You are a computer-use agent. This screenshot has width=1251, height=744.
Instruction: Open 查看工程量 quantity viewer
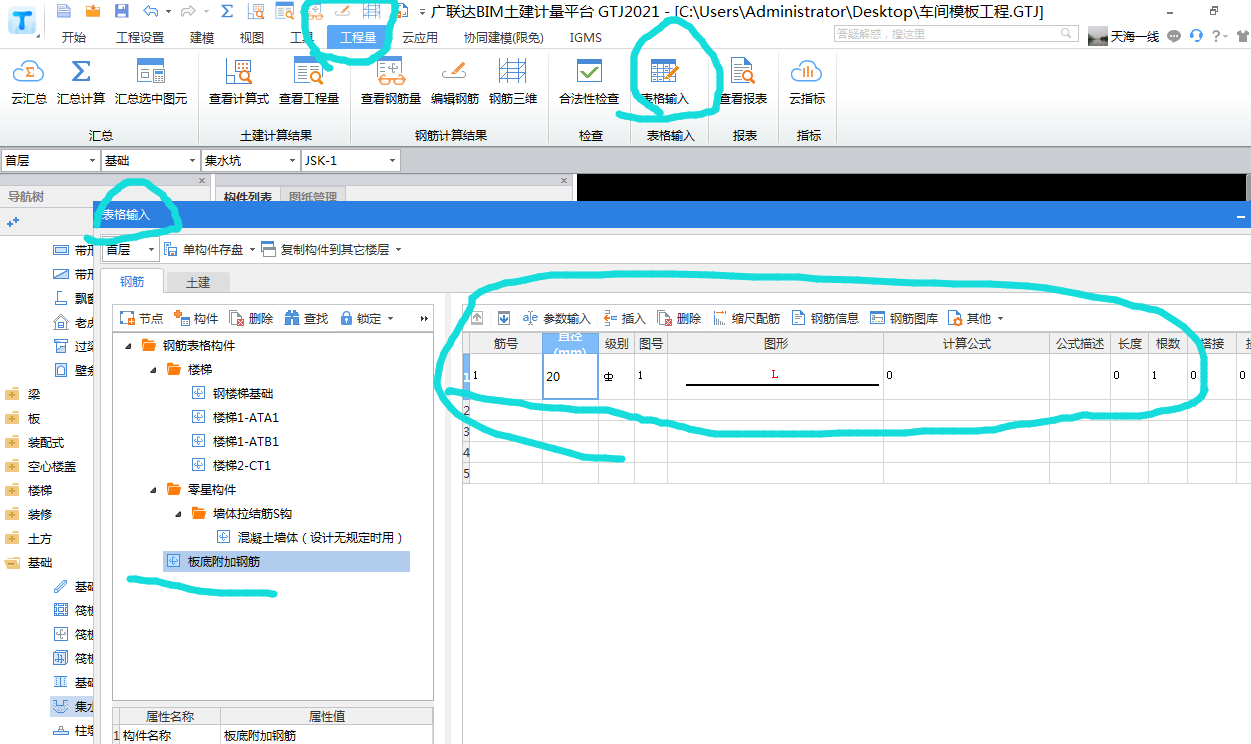[309, 81]
